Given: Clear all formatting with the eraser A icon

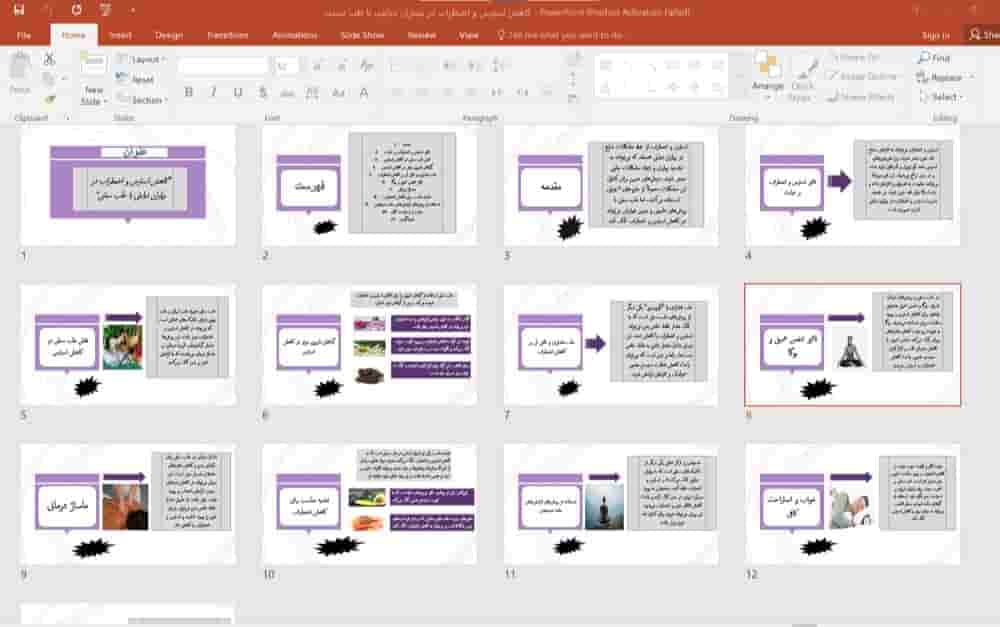Looking at the screenshot, I should pos(367,66).
